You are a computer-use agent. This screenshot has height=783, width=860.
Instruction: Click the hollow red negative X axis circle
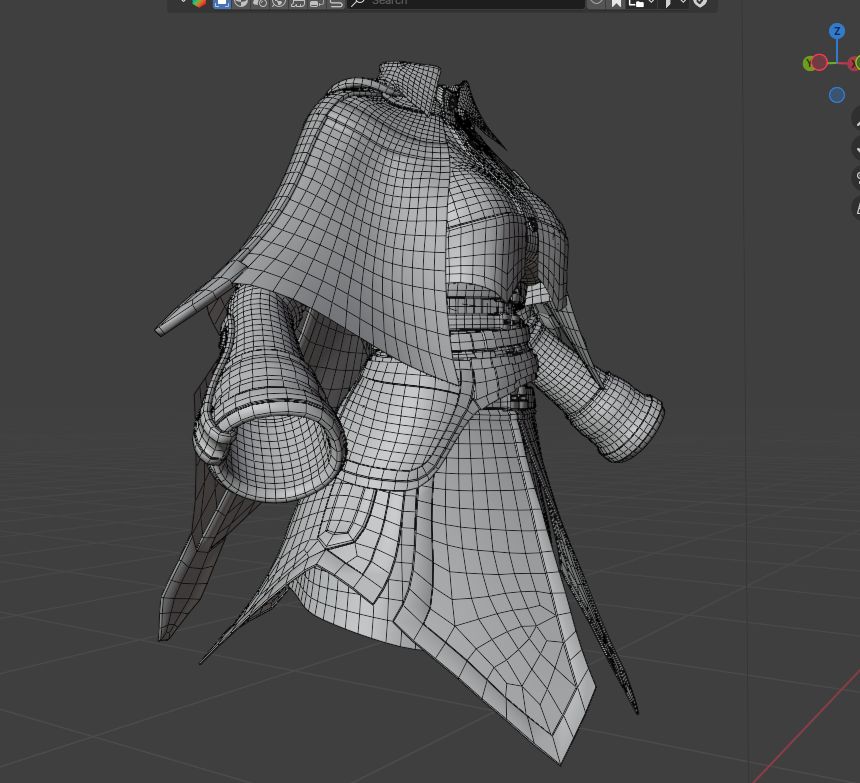(819, 63)
